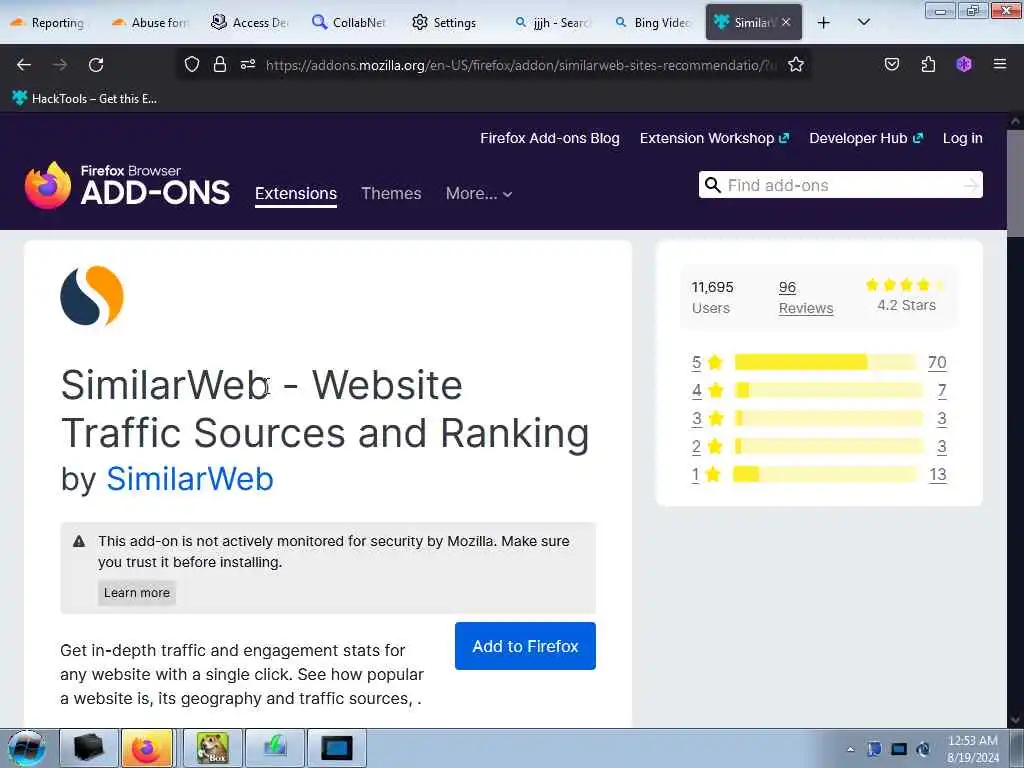Open the 70 five-star reviews count
The image size is (1024, 768).
click(937, 362)
